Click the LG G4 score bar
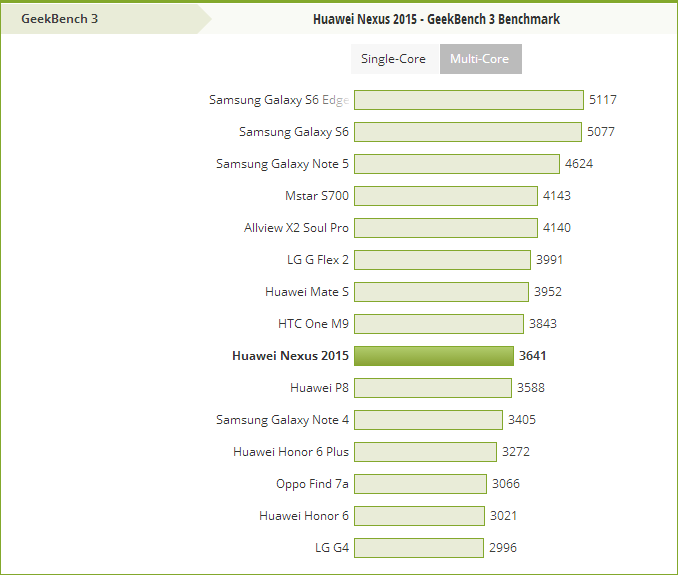This screenshot has width=678, height=575. (x=419, y=548)
